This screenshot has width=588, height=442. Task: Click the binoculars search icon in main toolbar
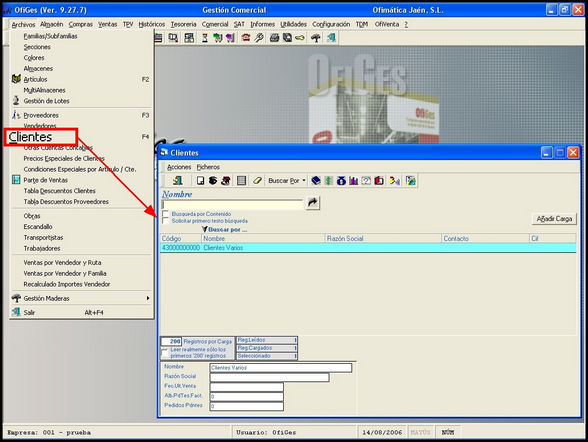tap(173, 38)
